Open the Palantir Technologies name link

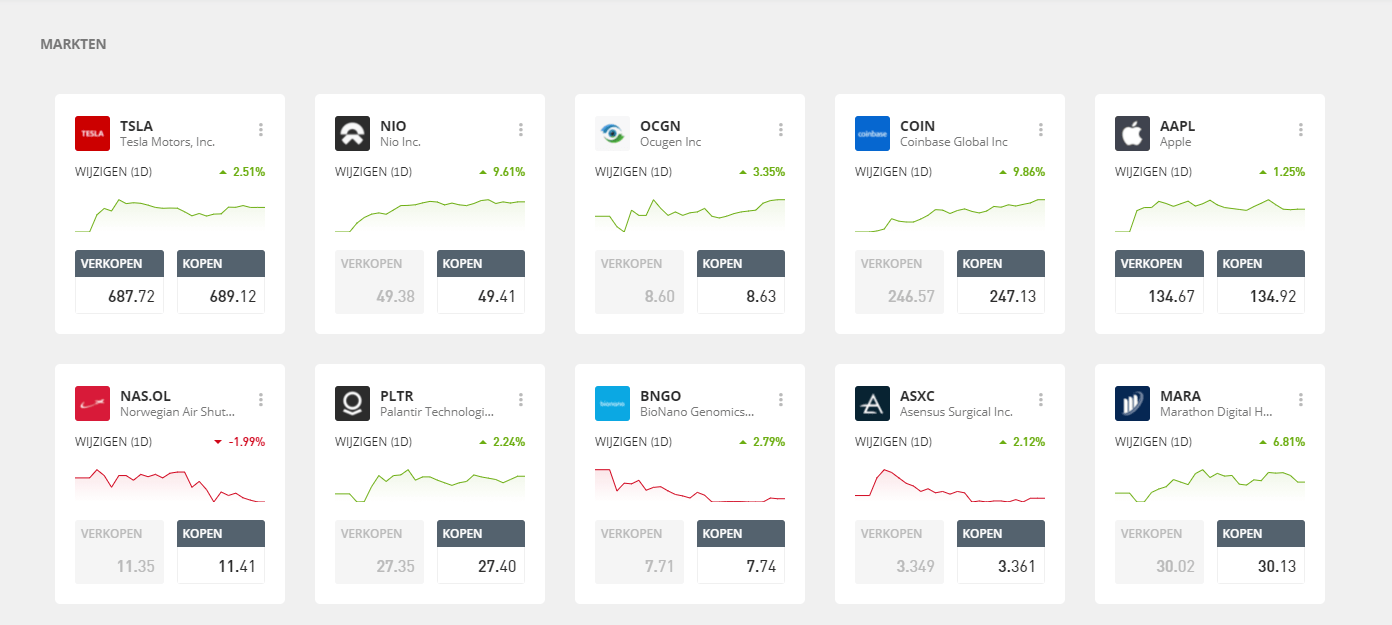(x=437, y=412)
